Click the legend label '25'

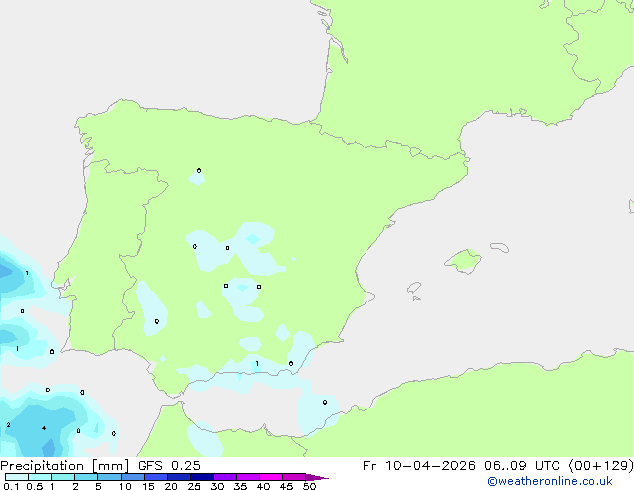click(194, 486)
